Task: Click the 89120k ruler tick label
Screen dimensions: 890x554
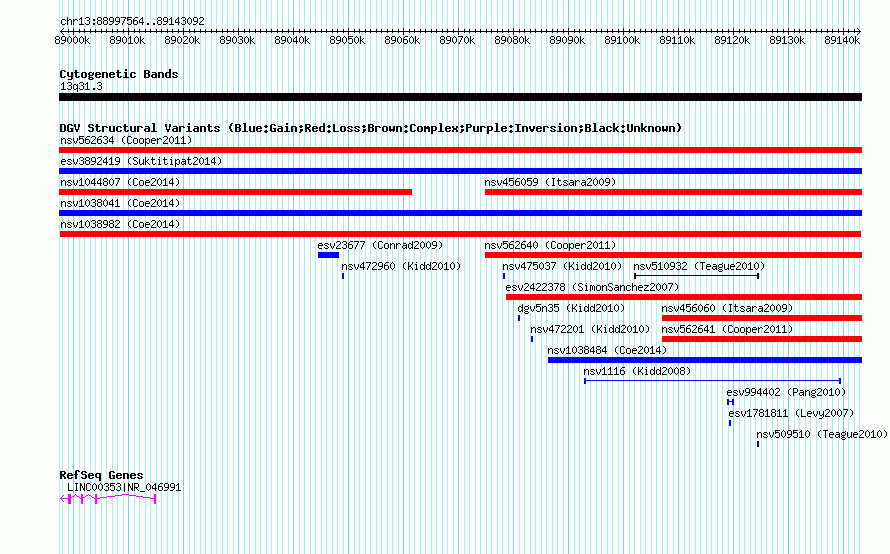Action: (x=732, y=40)
